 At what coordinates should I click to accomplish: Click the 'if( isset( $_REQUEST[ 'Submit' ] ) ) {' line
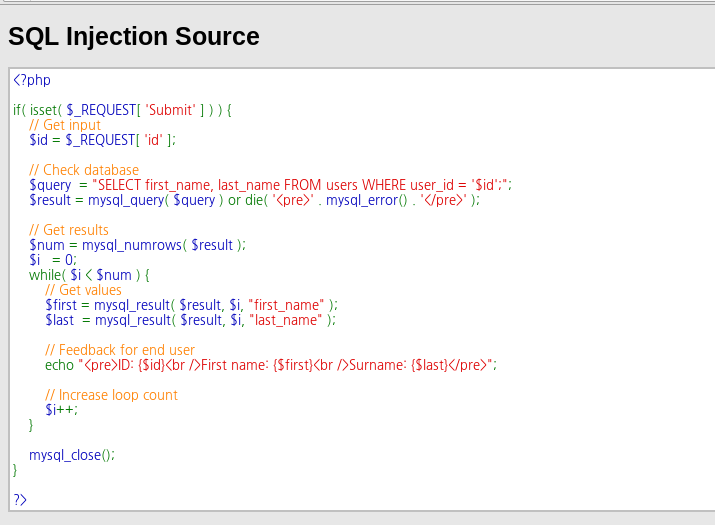pos(122,110)
